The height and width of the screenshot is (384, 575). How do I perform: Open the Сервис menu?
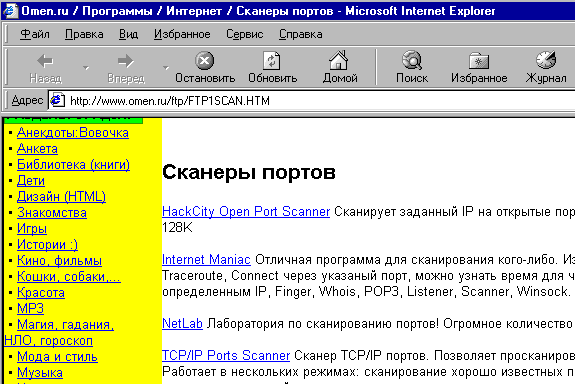[x=245, y=34]
